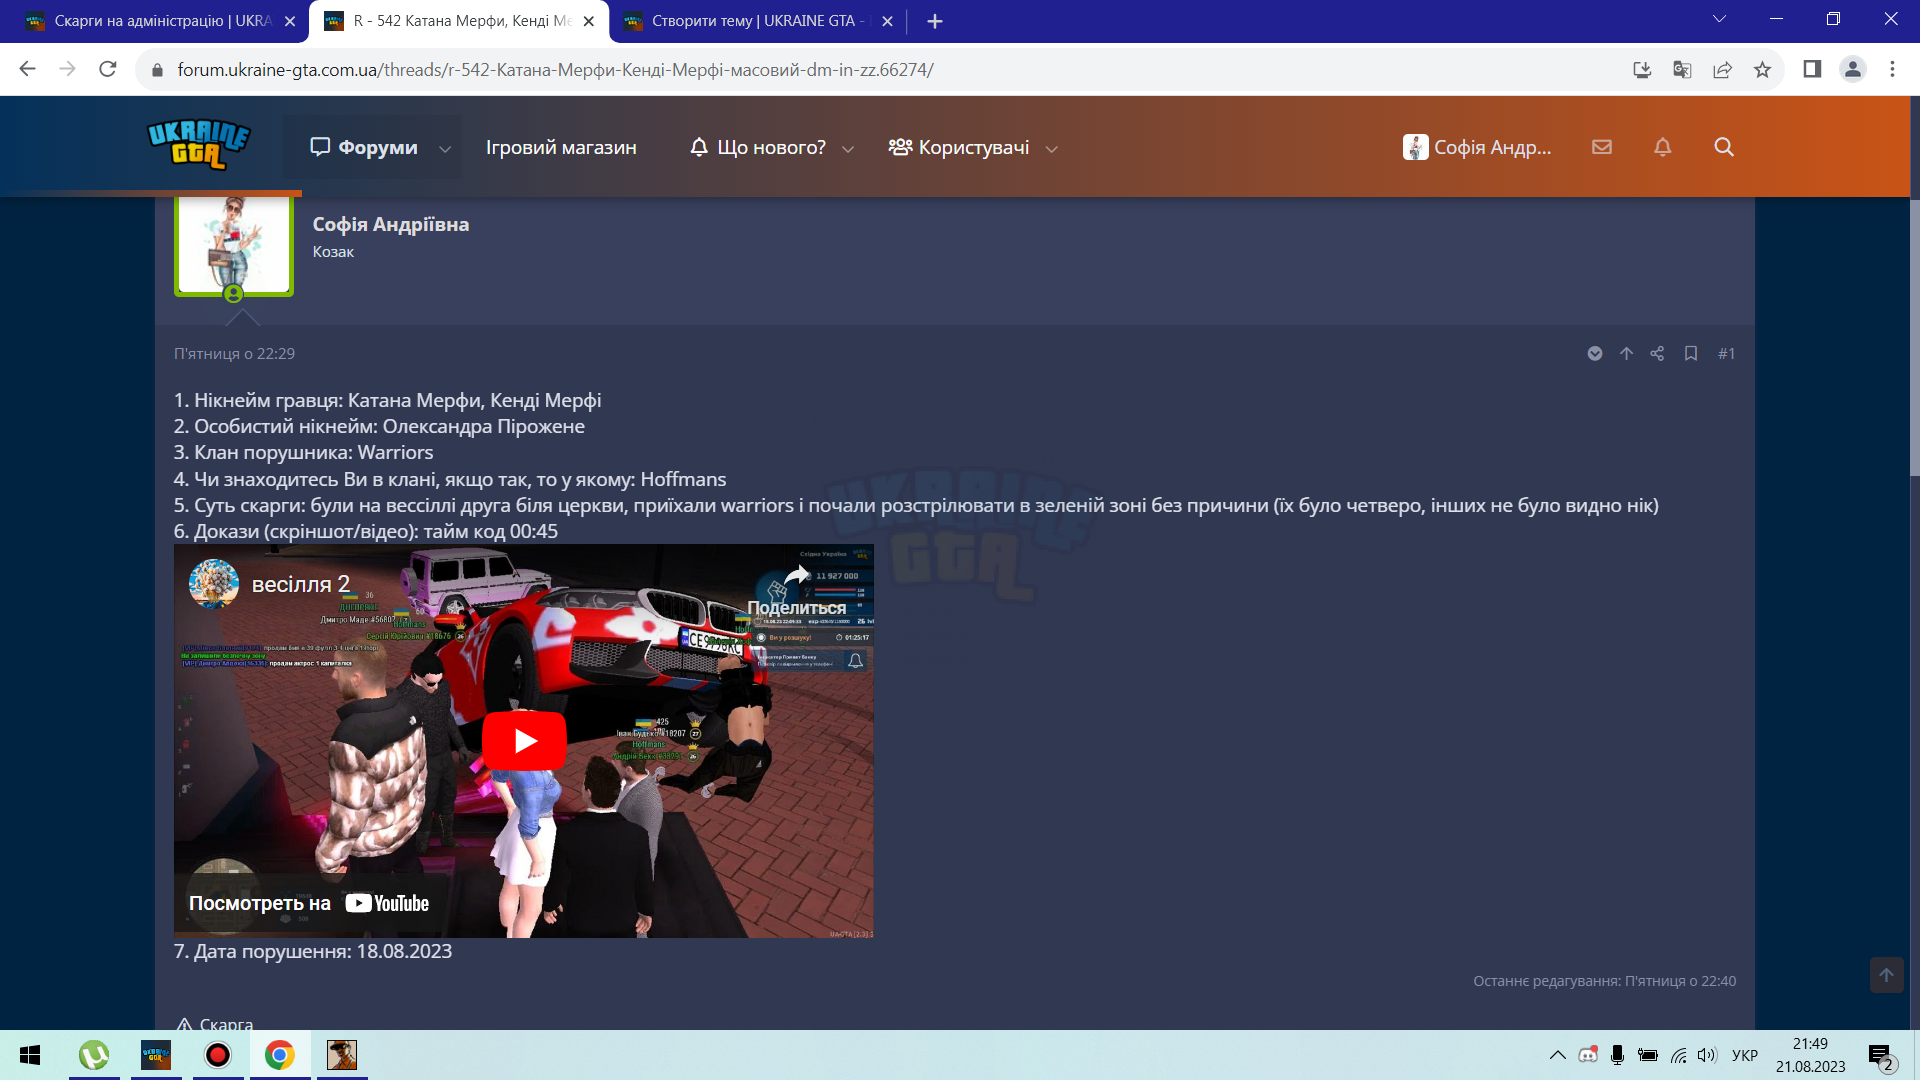
Task: Open the post options circle-chevron menu
Action: click(x=1595, y=353)
